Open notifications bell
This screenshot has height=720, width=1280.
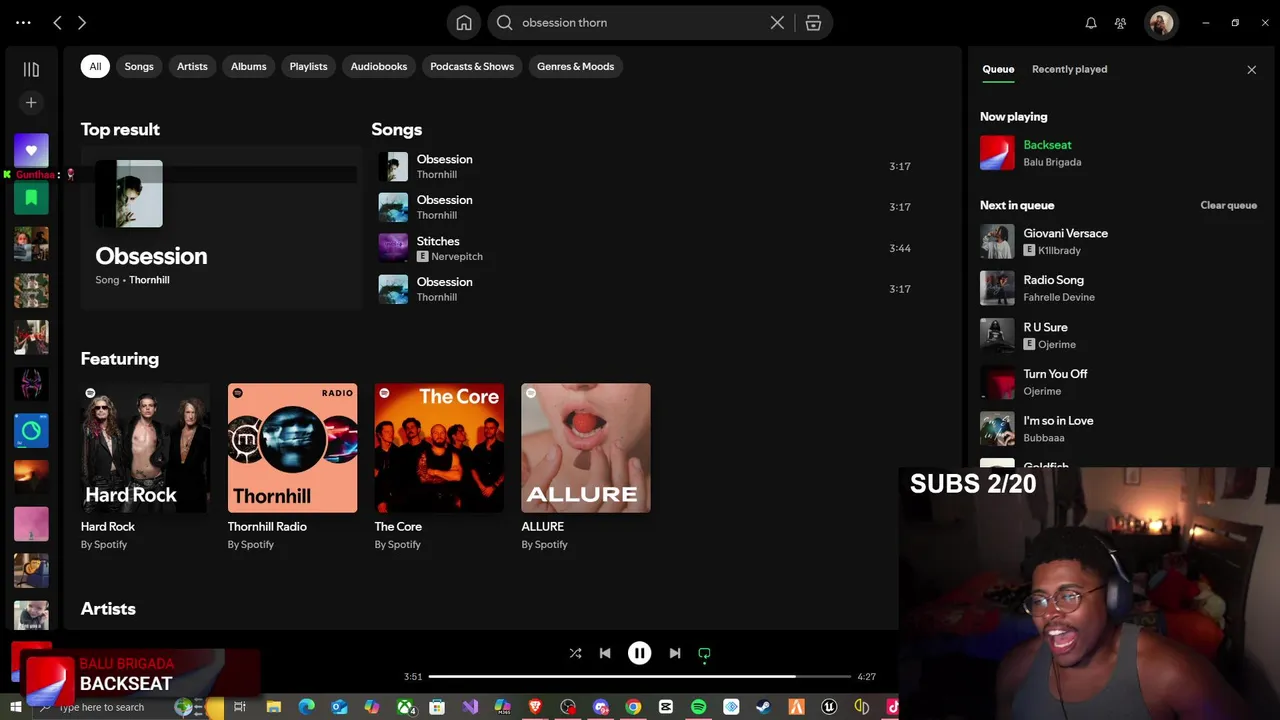[1091, 22]
